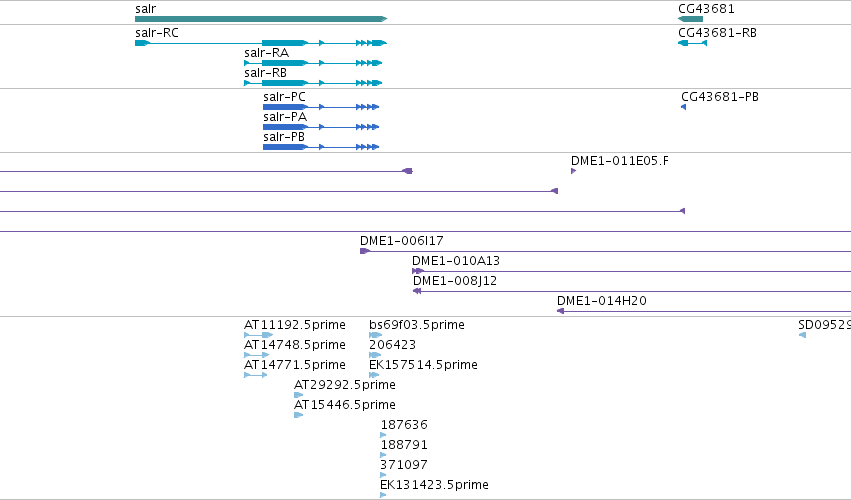This screenshot has width=851, height=500.
Task: Click the AT15446.5prime label
Action: 345,405
